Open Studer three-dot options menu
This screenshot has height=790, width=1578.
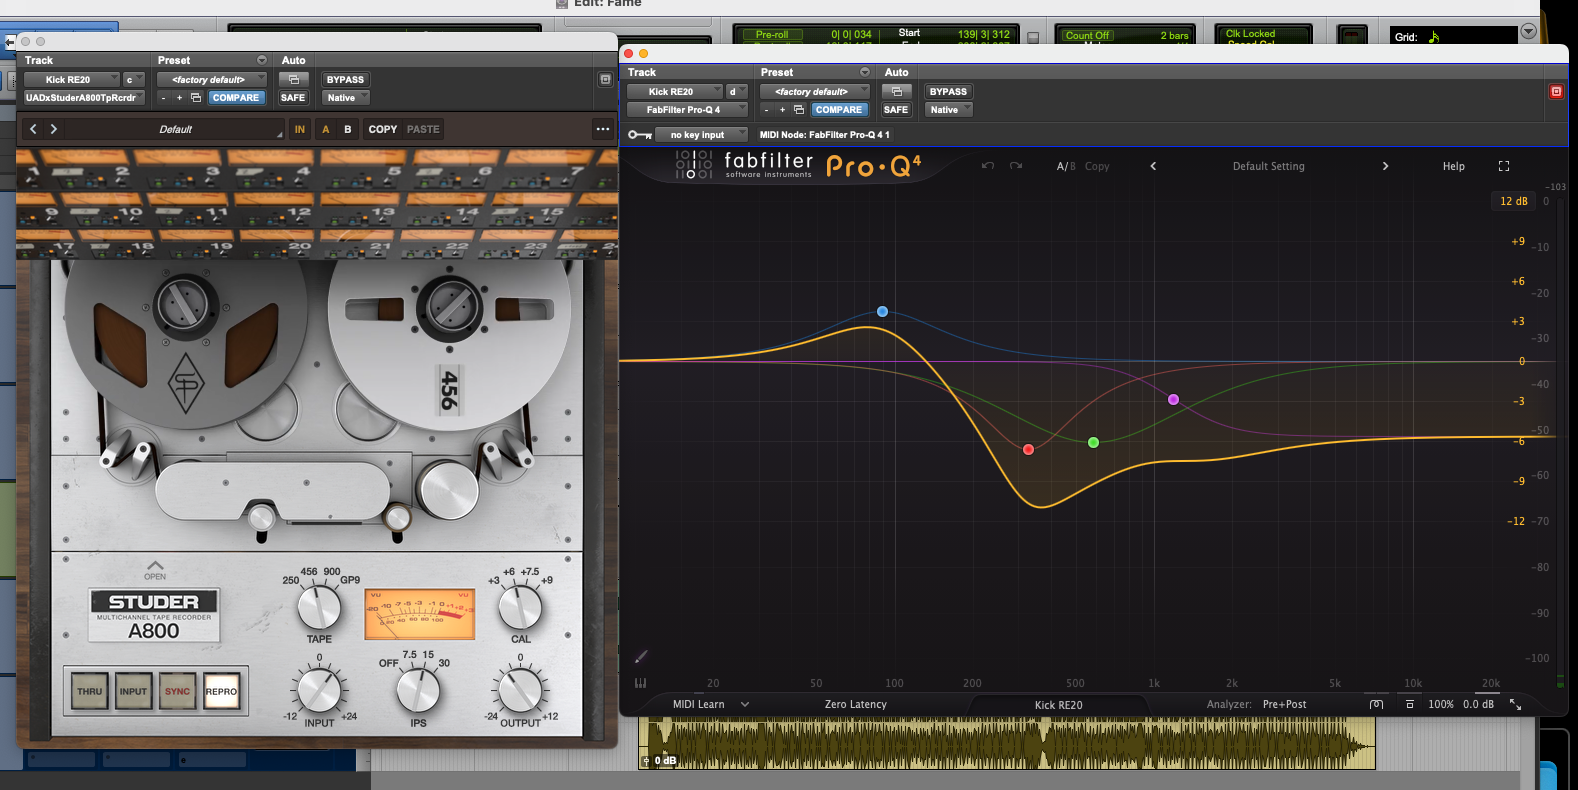pos(602,129)
